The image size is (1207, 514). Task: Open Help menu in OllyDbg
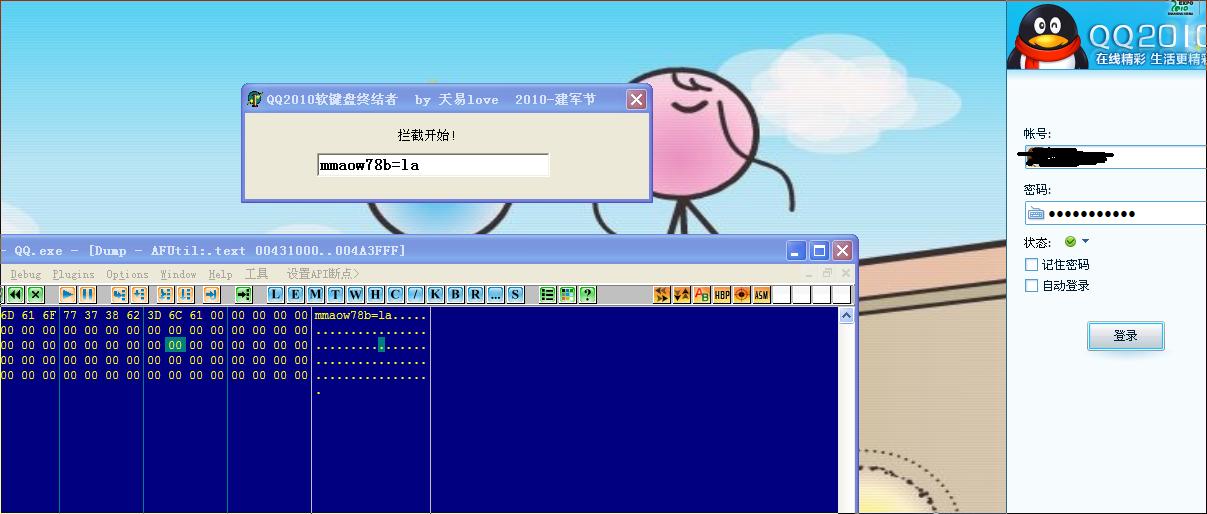(x=220, y=274)
